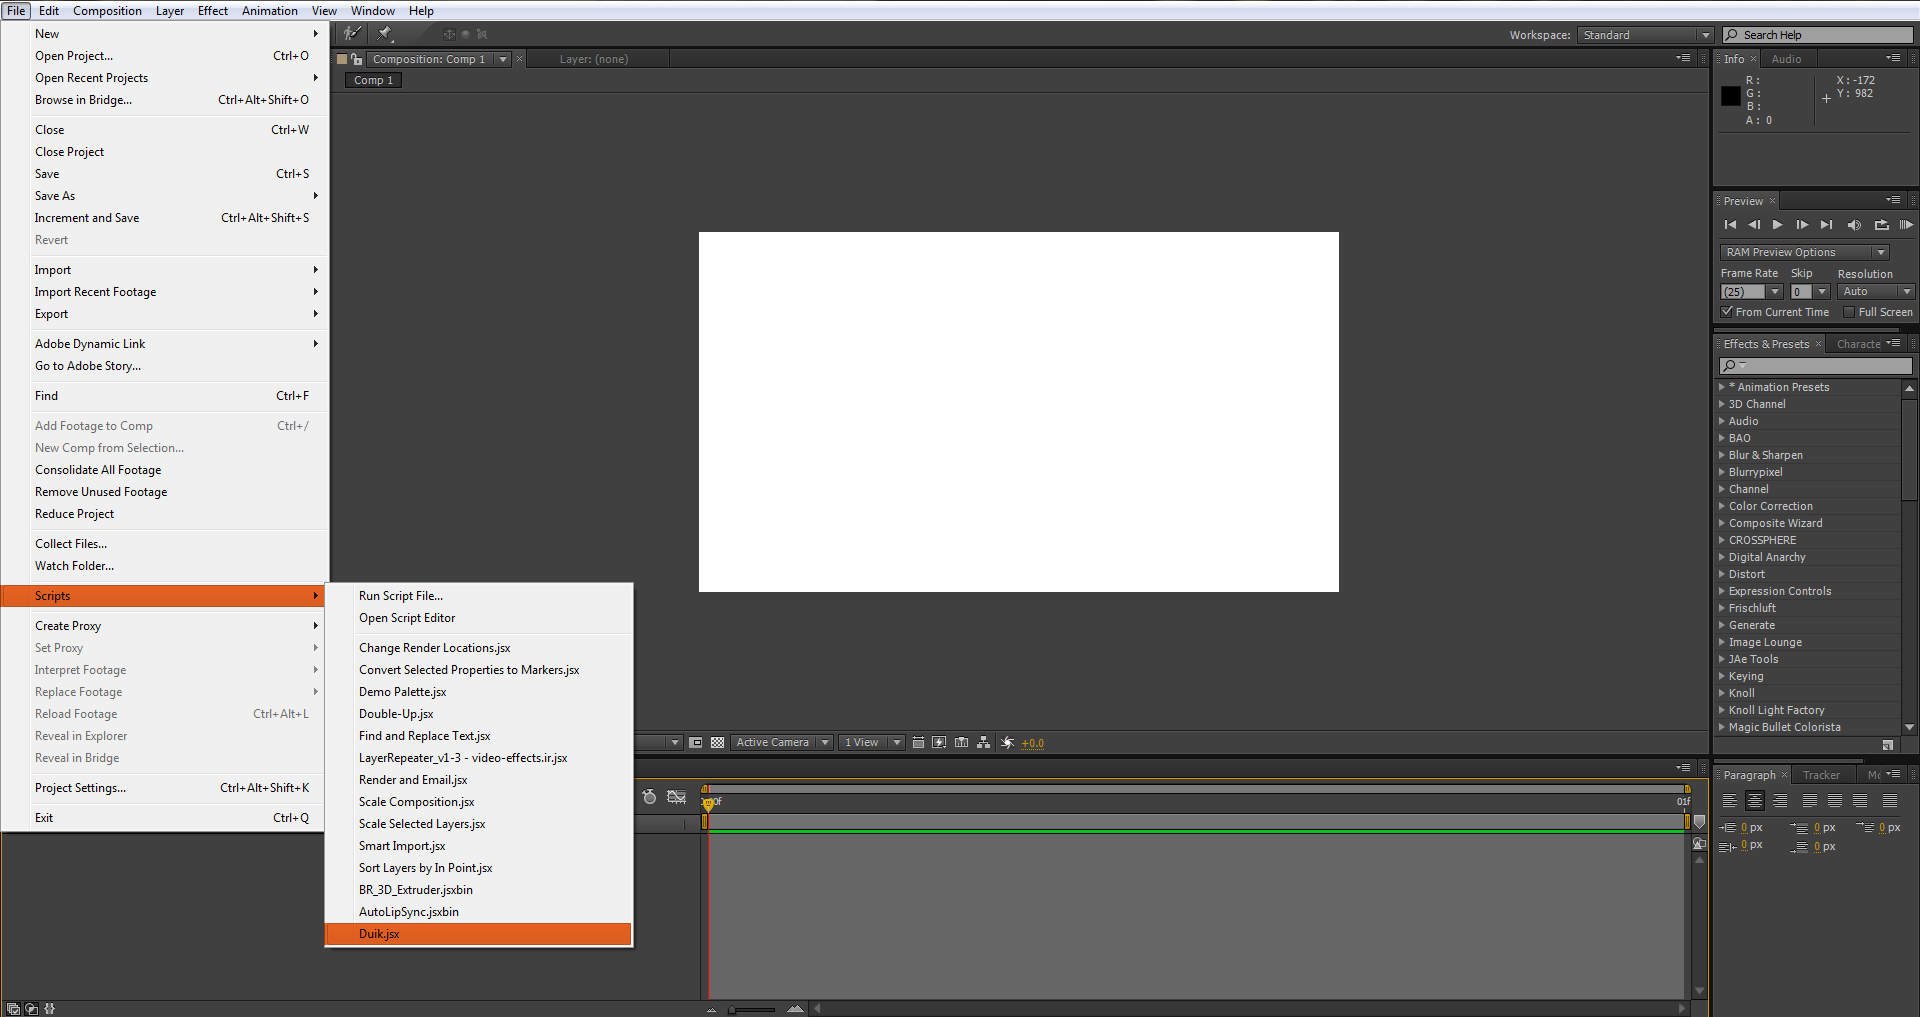Expand the Color Correction category
This screenshot has height=1017, width=1920.
pos(1722,506)
